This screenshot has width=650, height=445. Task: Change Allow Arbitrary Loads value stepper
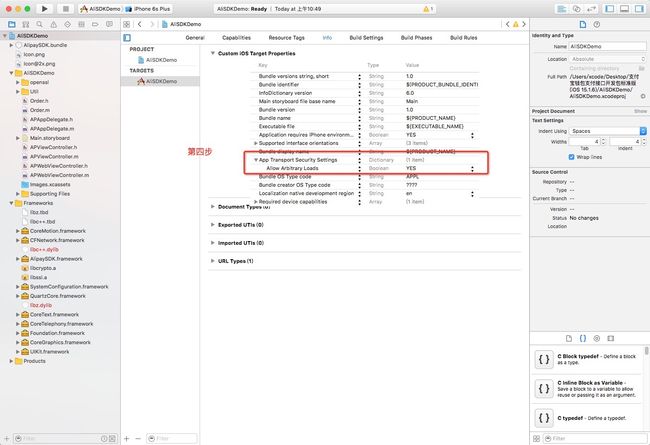click(472, 169)
